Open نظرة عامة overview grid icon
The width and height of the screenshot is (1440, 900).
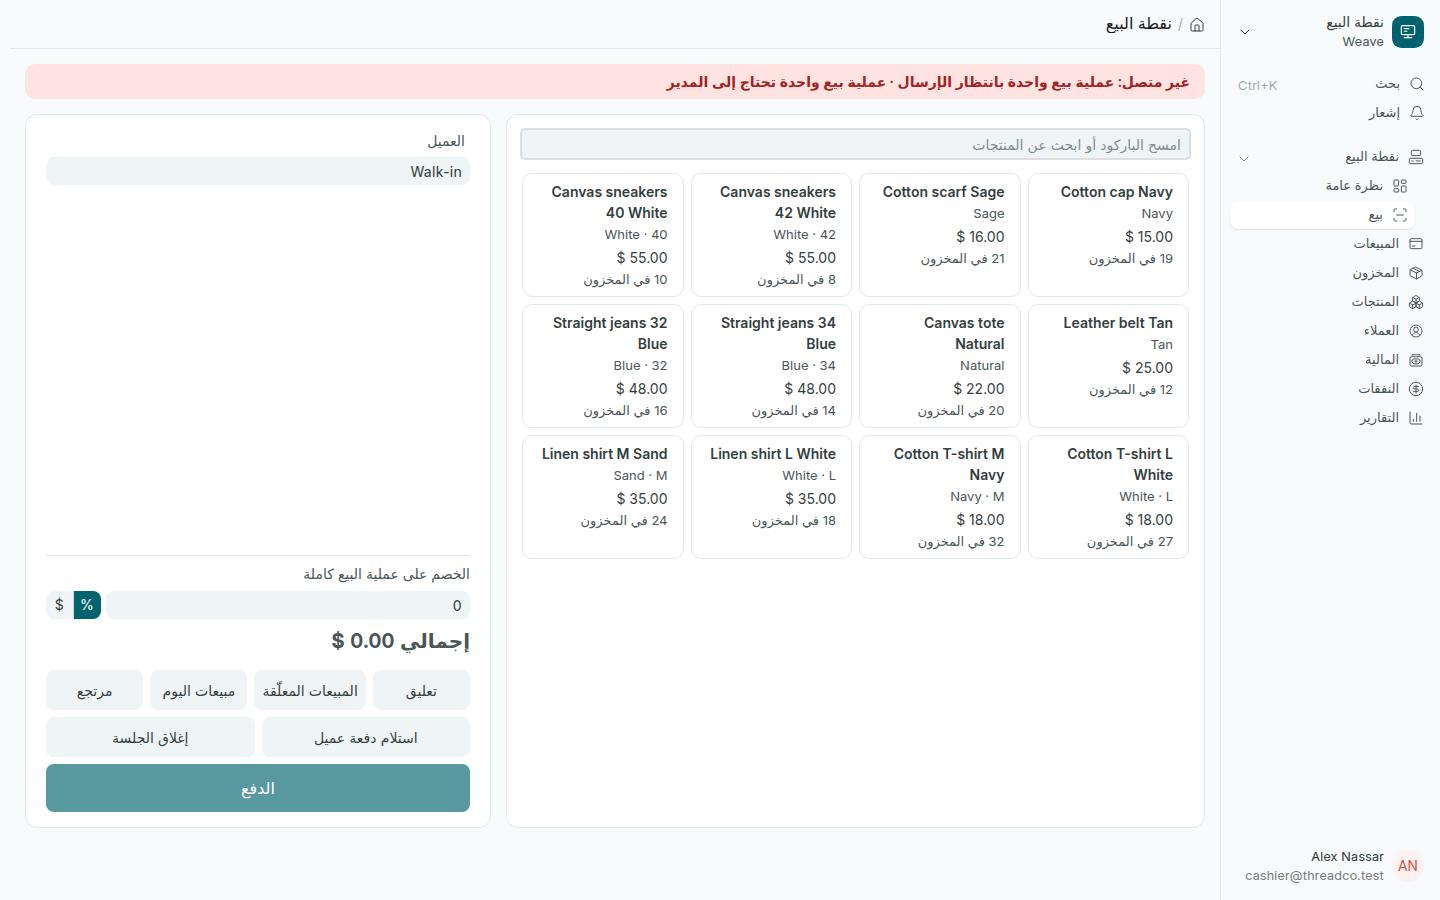(1400, 186)
